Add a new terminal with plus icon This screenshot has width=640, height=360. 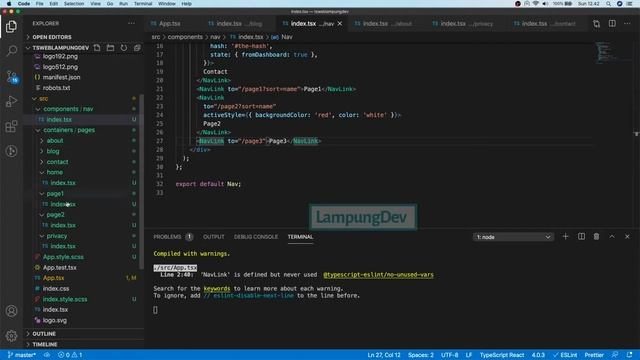pos(565,236)
